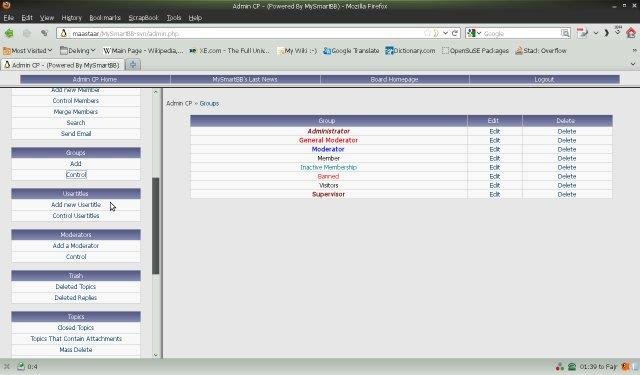The width and height of the screenshot is (640, 375).
Task: Select the Admin CP browser tab
Action: pos(62,65)
